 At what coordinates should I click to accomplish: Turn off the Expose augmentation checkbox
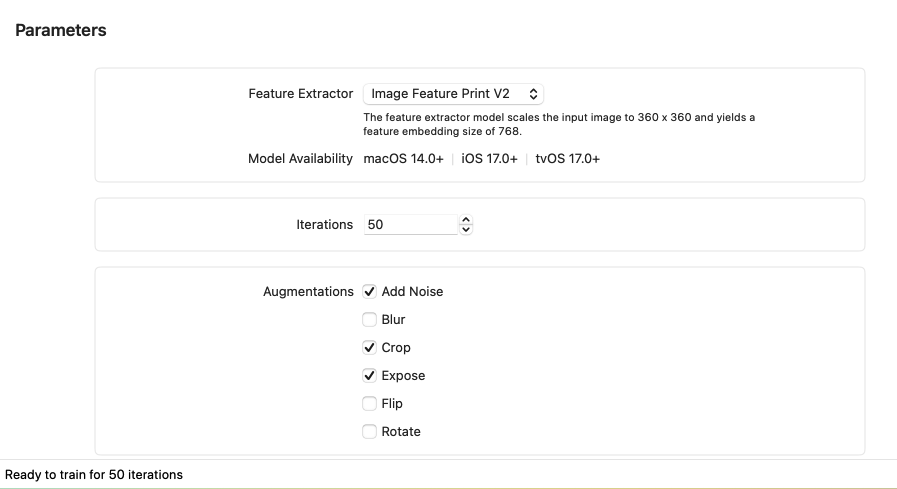(x=370, y=376)
